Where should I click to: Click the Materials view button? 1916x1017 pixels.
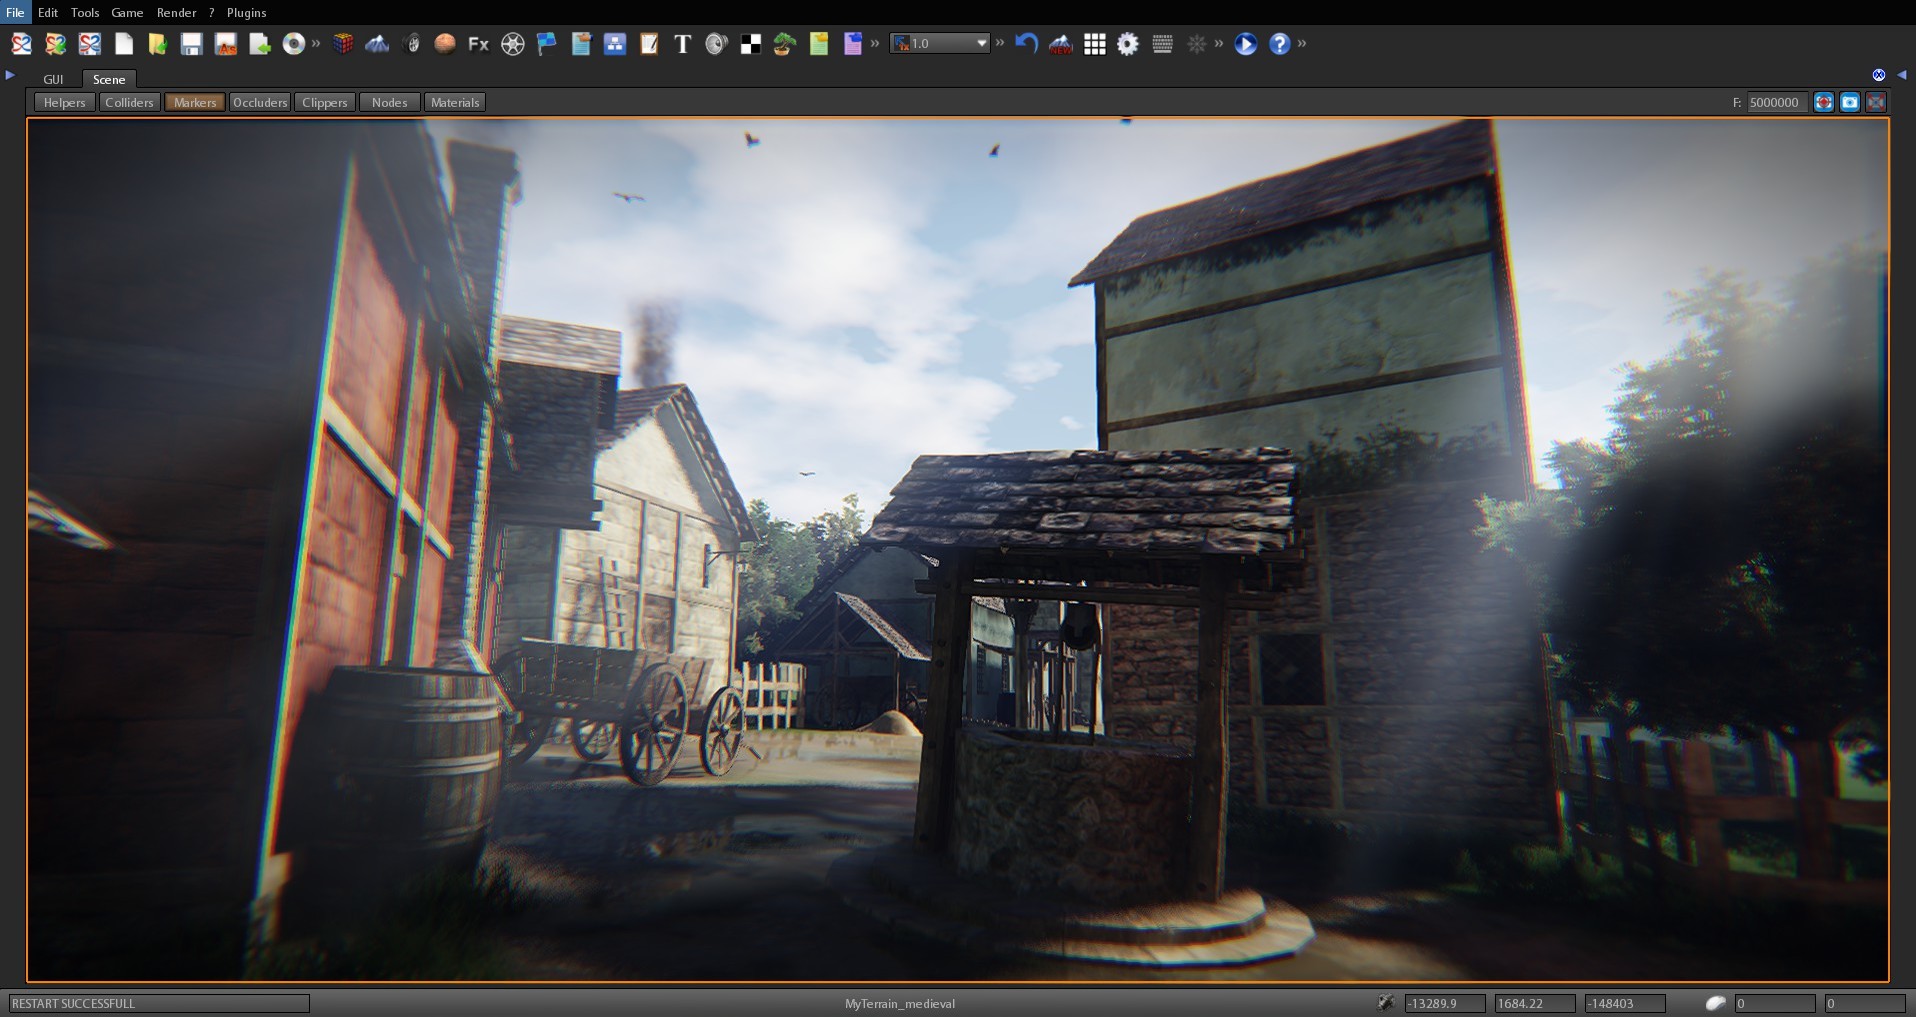point(455,101)
